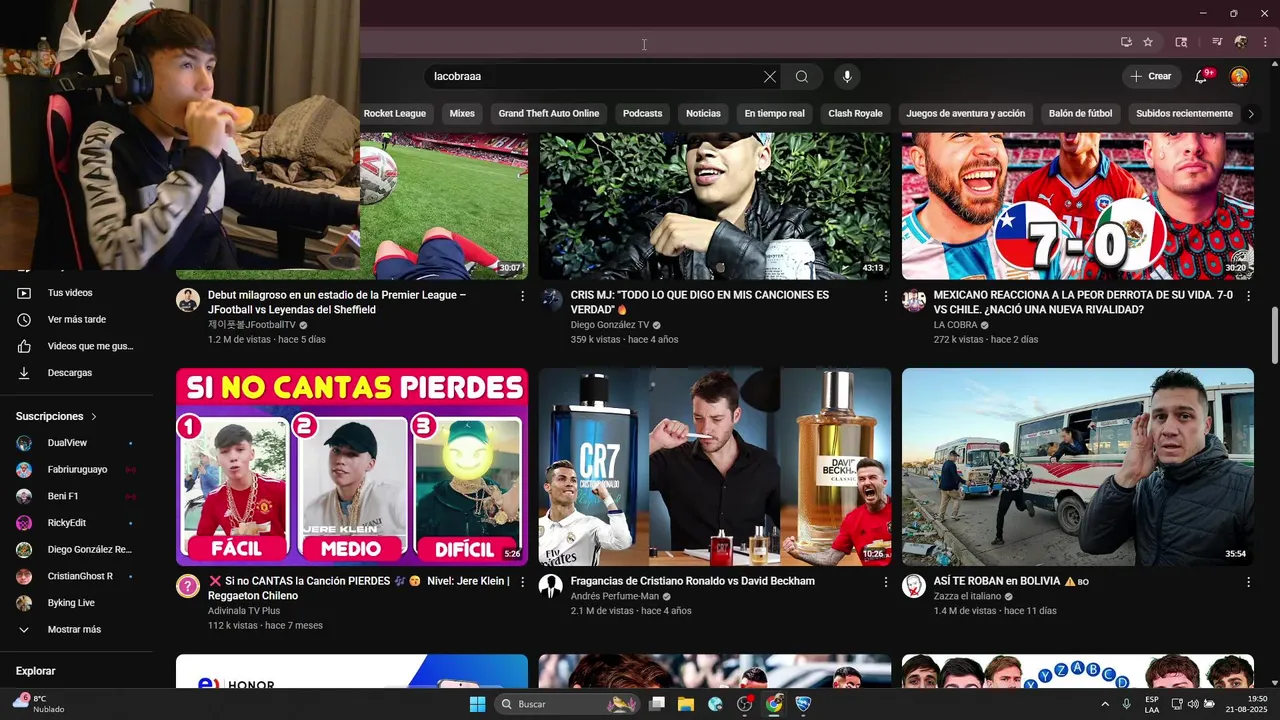Click the Windows taskbar Buscar box
Image resolution: width=1280 pixels, height=720 pixels.
pos(568,704)
